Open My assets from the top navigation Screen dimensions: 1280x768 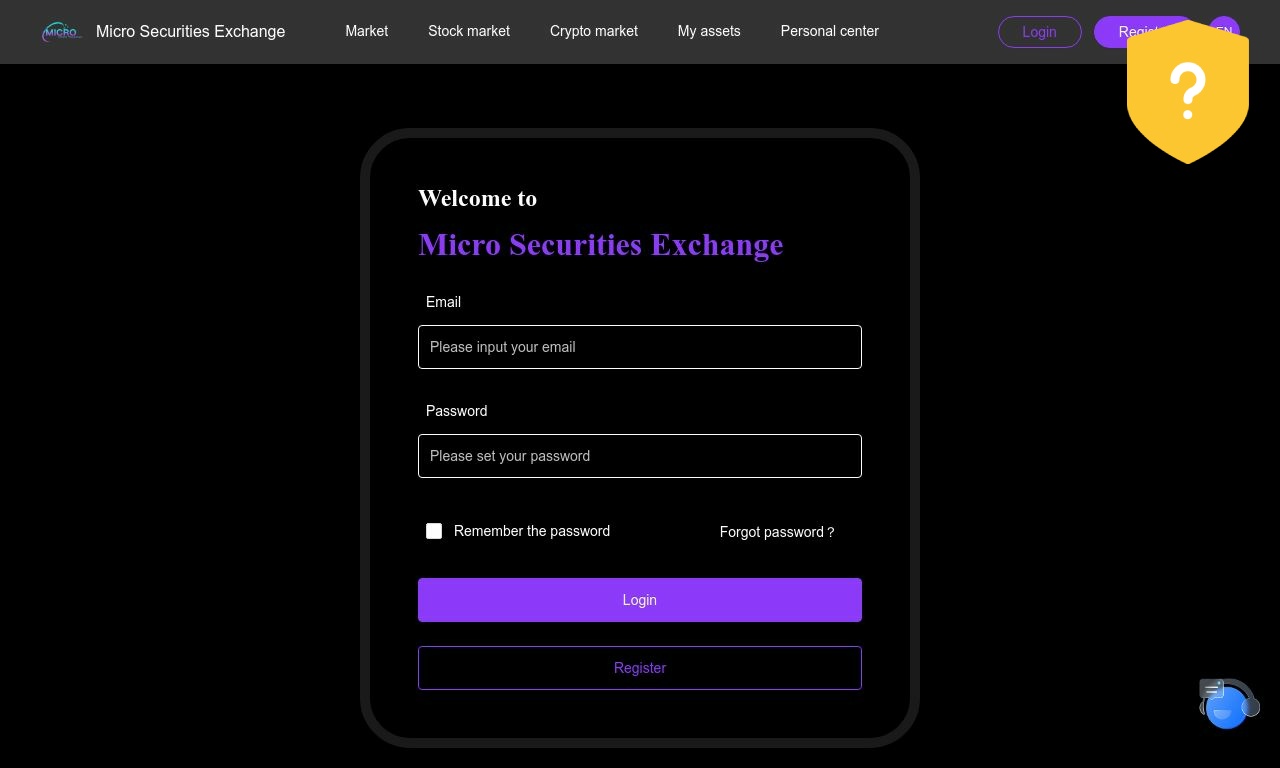click(x=709, y=31)
